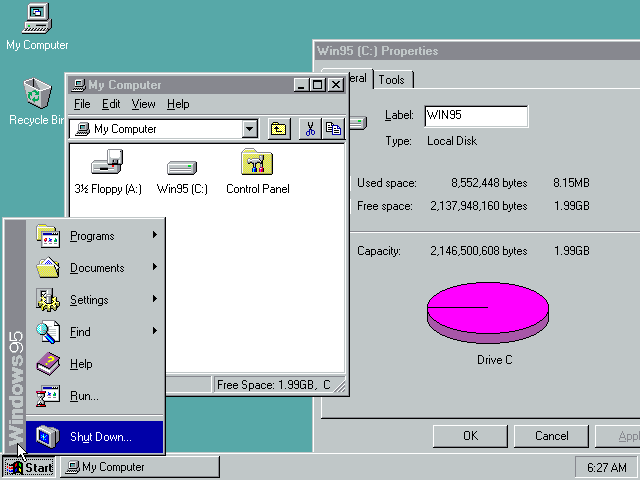
Task: Open the View menu in My Computer
Action: click(143, 104)
